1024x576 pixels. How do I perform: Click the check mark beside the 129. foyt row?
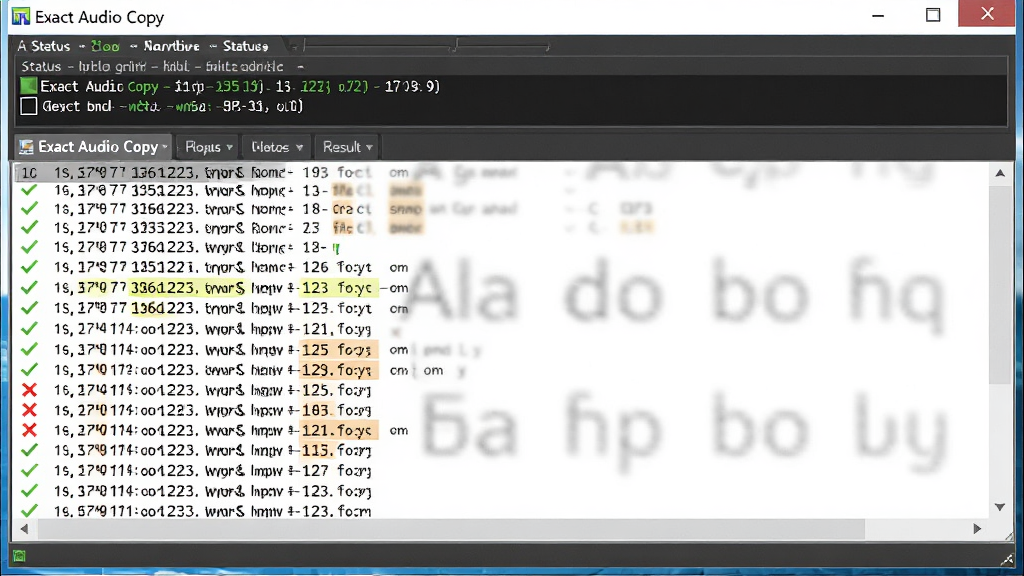click(29, 370)
